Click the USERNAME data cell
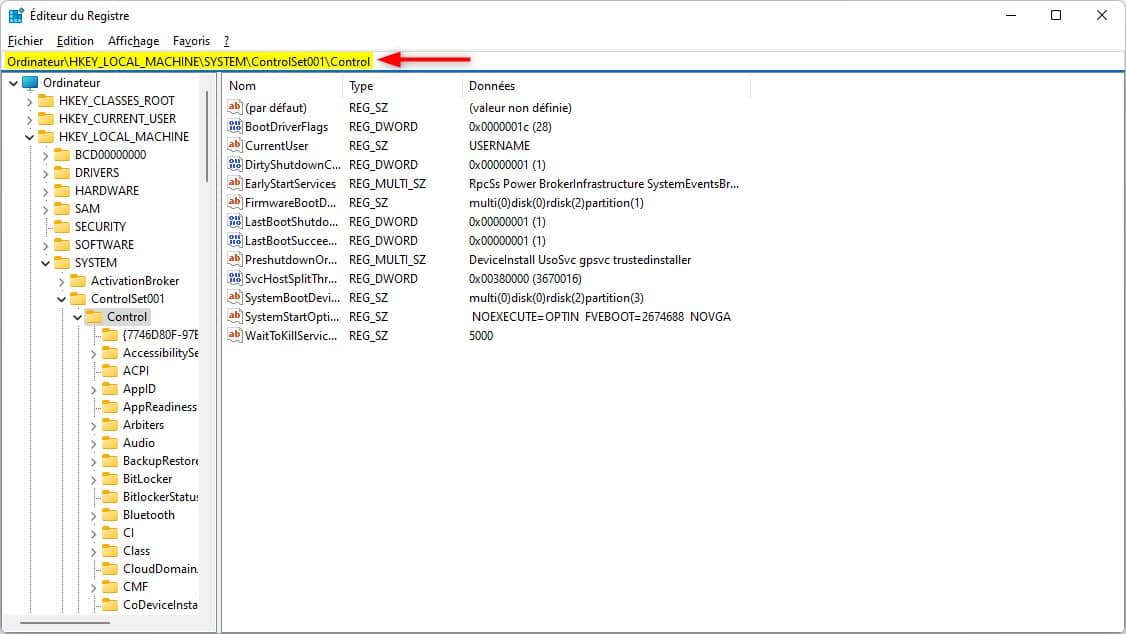 [499, 145]
